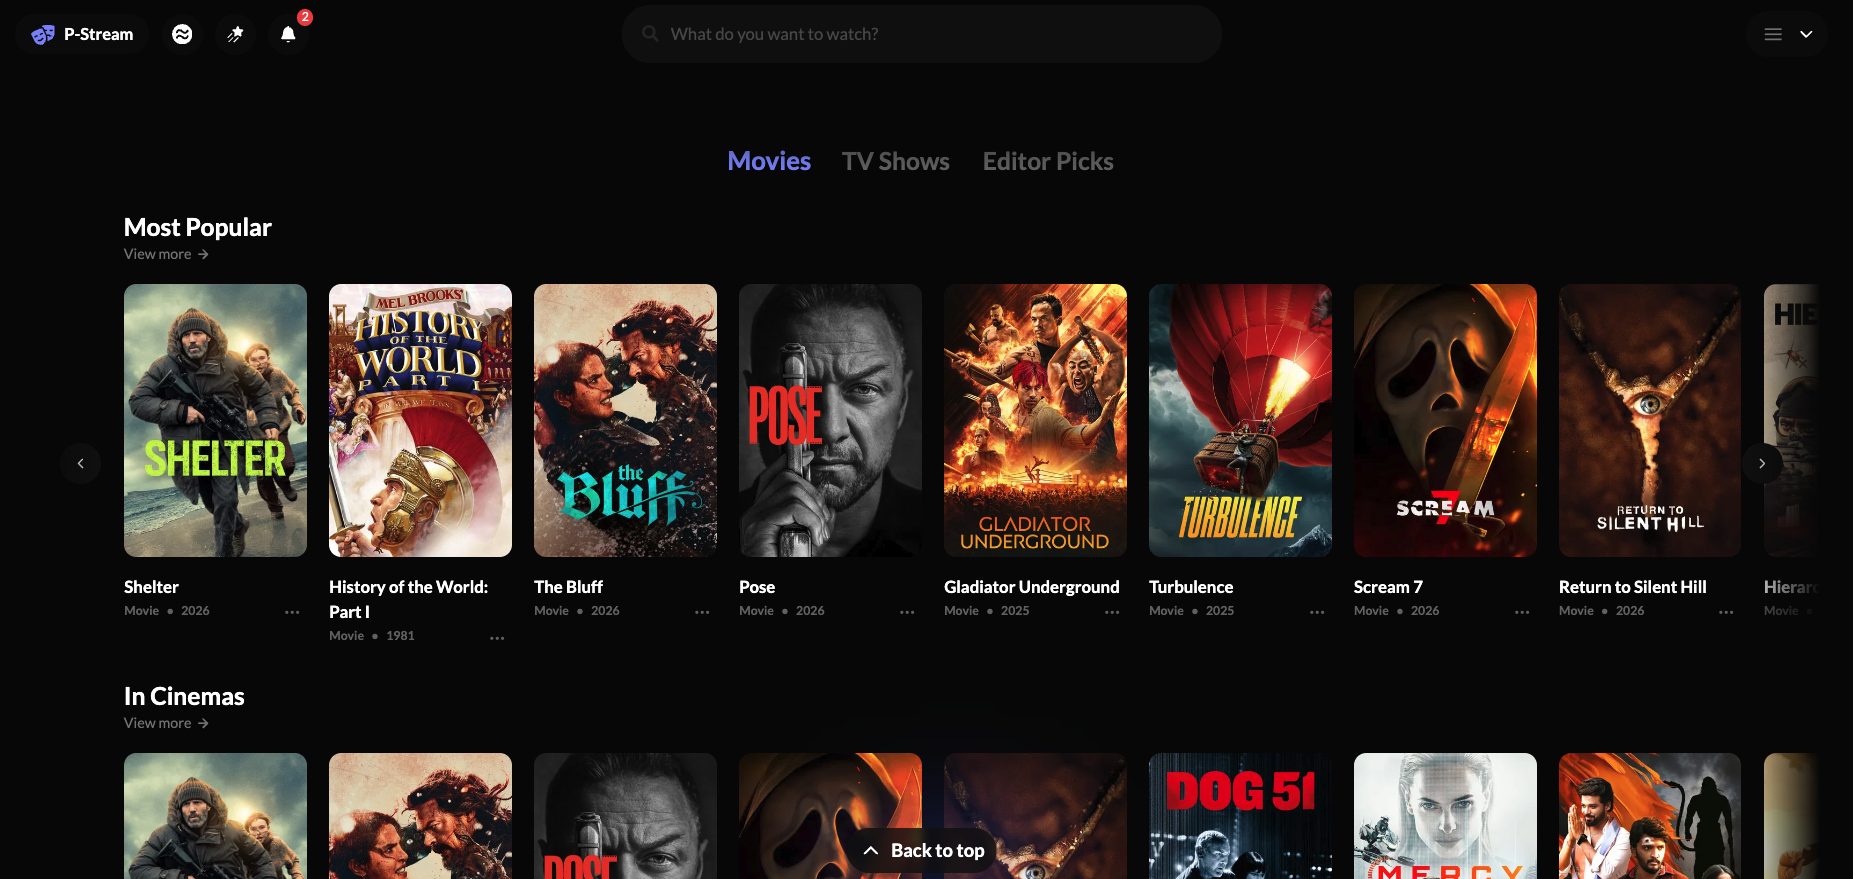The width and height of the screenshot is (1853, 879).
Task: Open the three-dot menu for Shelter
Action: pos(292,612)
